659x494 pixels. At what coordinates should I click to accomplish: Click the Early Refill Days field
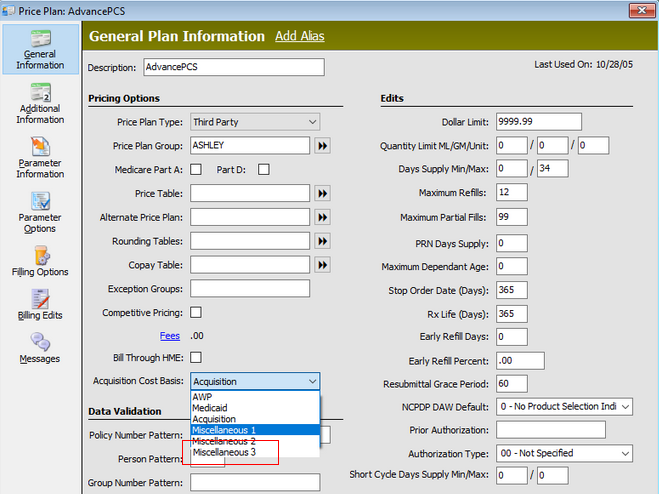point(511,337)
